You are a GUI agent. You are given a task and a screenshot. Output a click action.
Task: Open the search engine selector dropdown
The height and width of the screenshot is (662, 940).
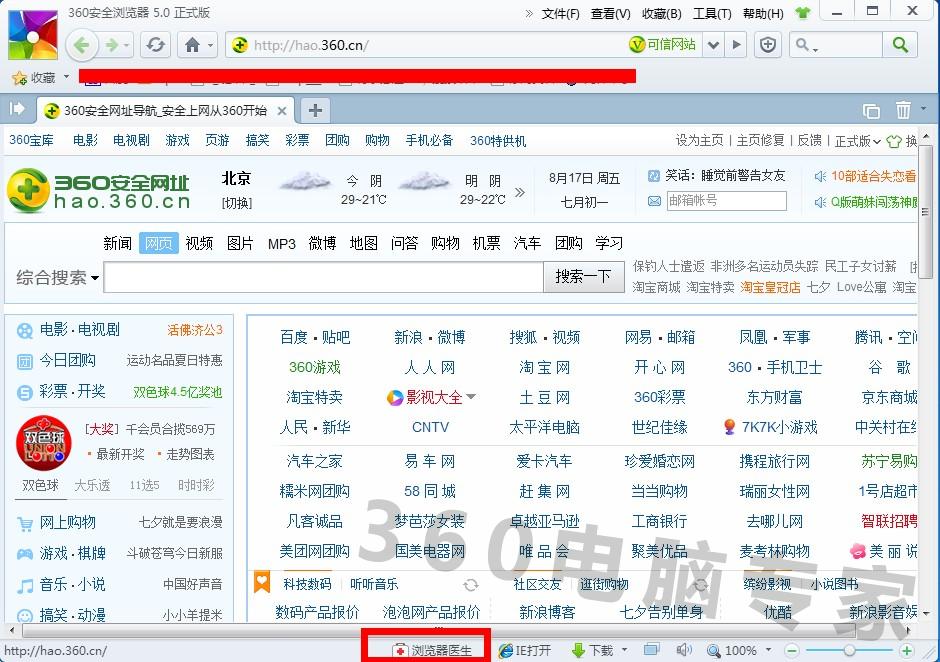[x=806, y=45]
